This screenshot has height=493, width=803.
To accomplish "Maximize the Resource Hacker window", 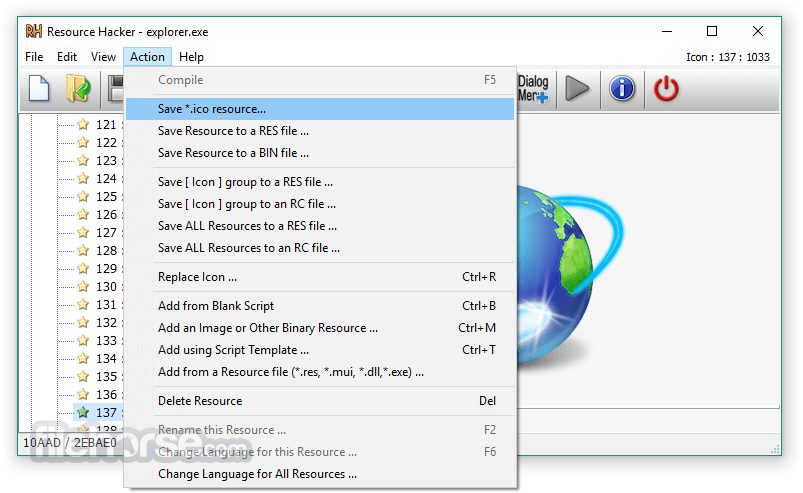I will (x=712, y=31).
